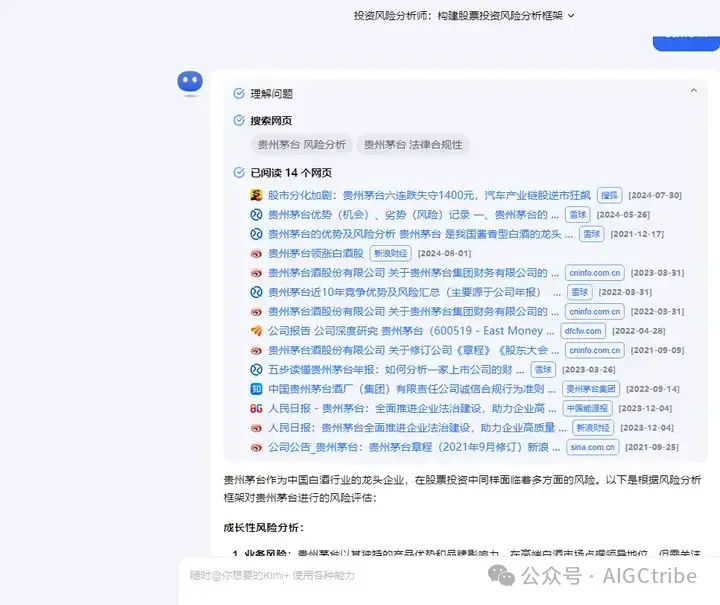The height and width of the screenshot is (605, 720).
Task: Click the 成长性风险分析 heading
Action: click(264, 528)
